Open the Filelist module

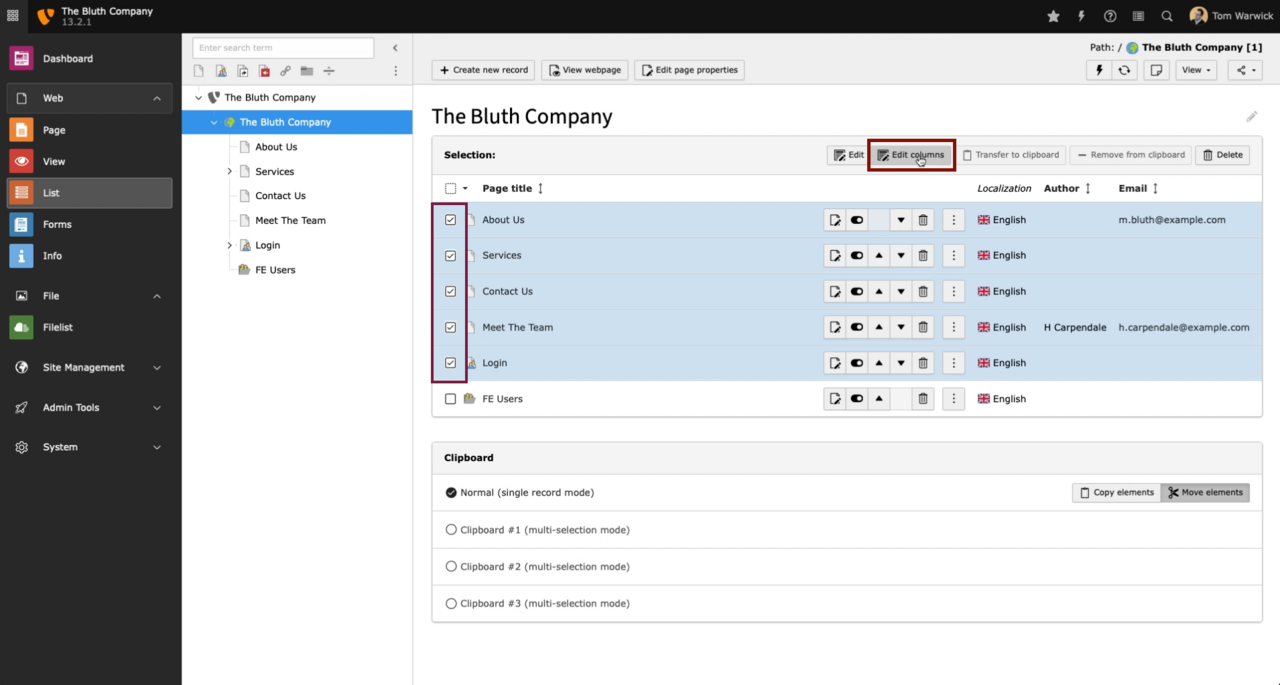click(57, 327)
